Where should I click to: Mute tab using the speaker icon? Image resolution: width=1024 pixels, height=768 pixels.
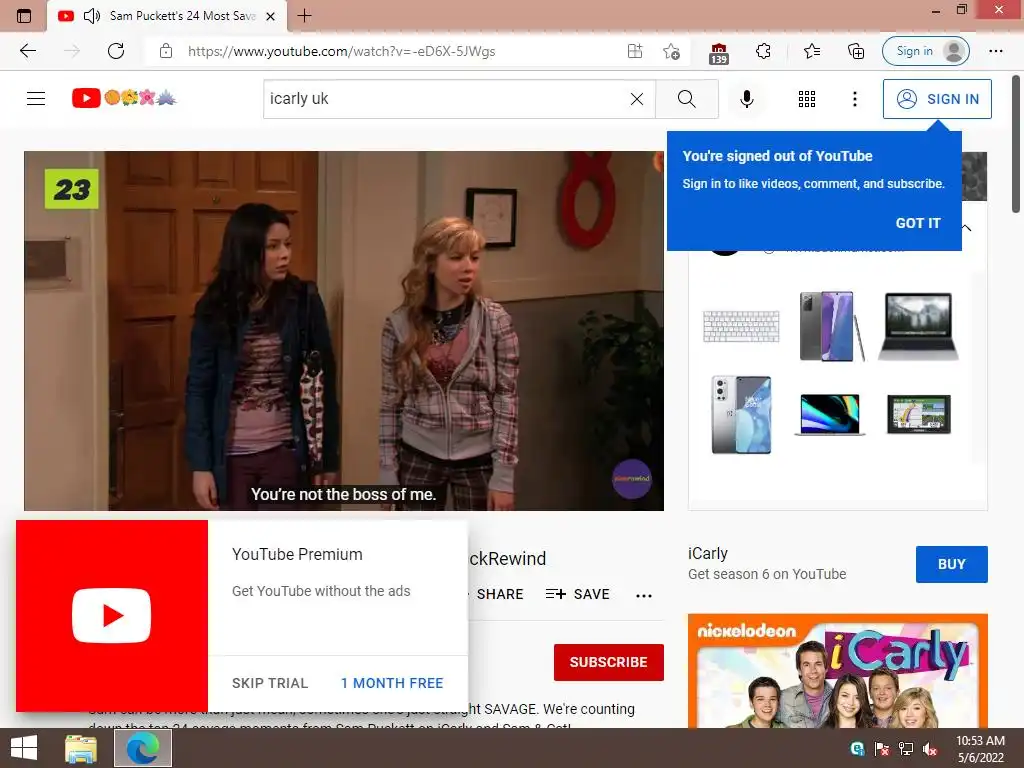click(91, 16)
